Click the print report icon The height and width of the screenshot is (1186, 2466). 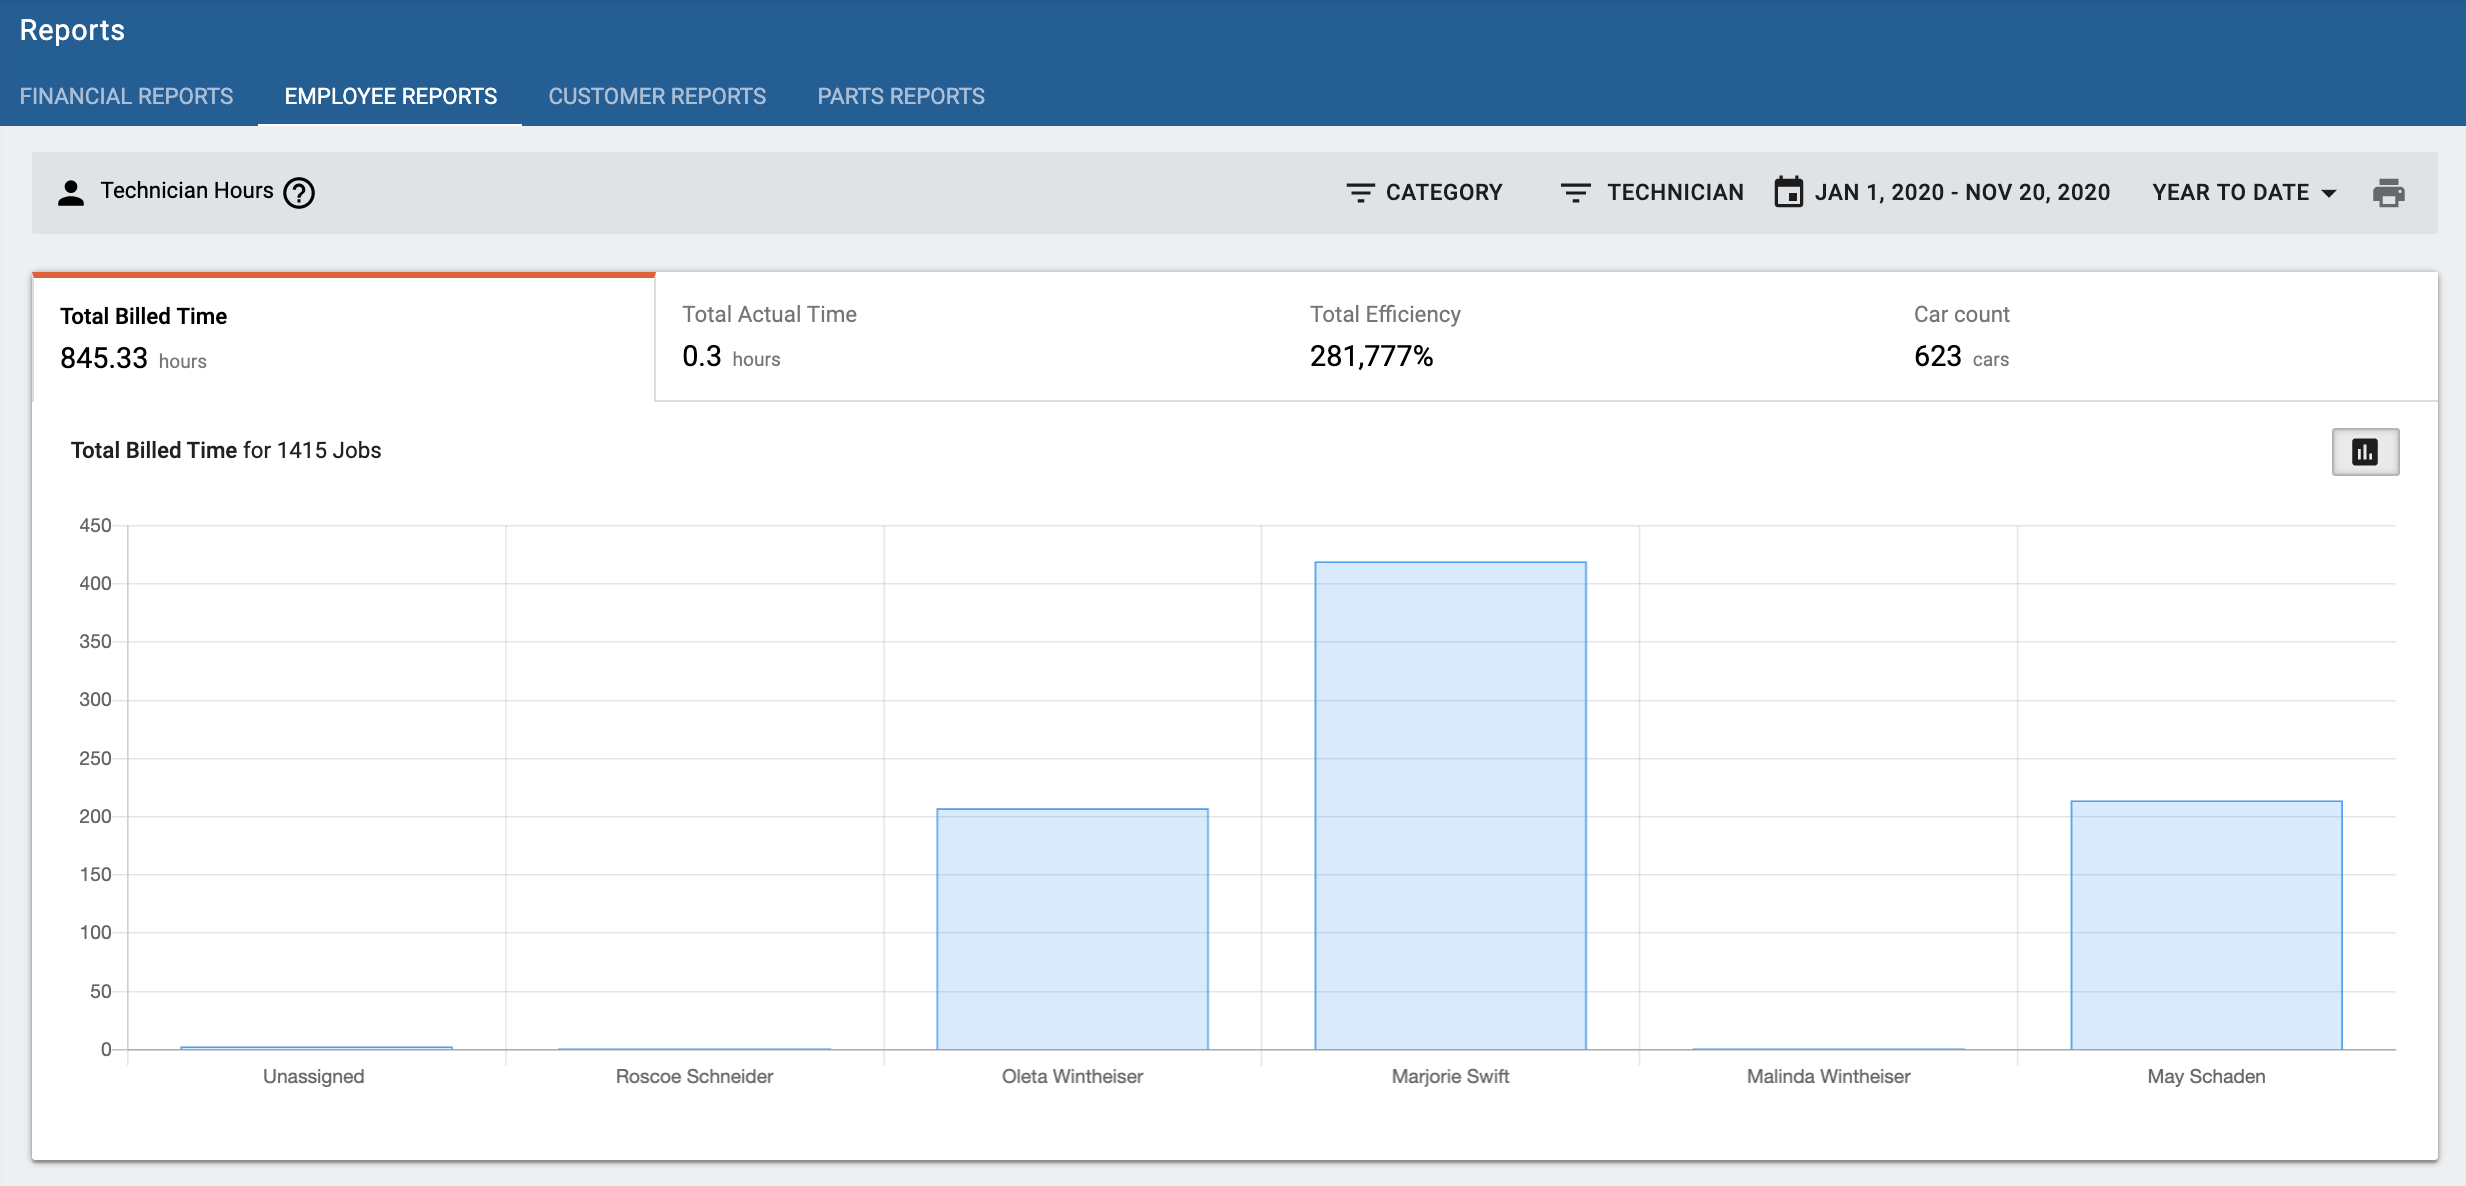click(2388, 192)
